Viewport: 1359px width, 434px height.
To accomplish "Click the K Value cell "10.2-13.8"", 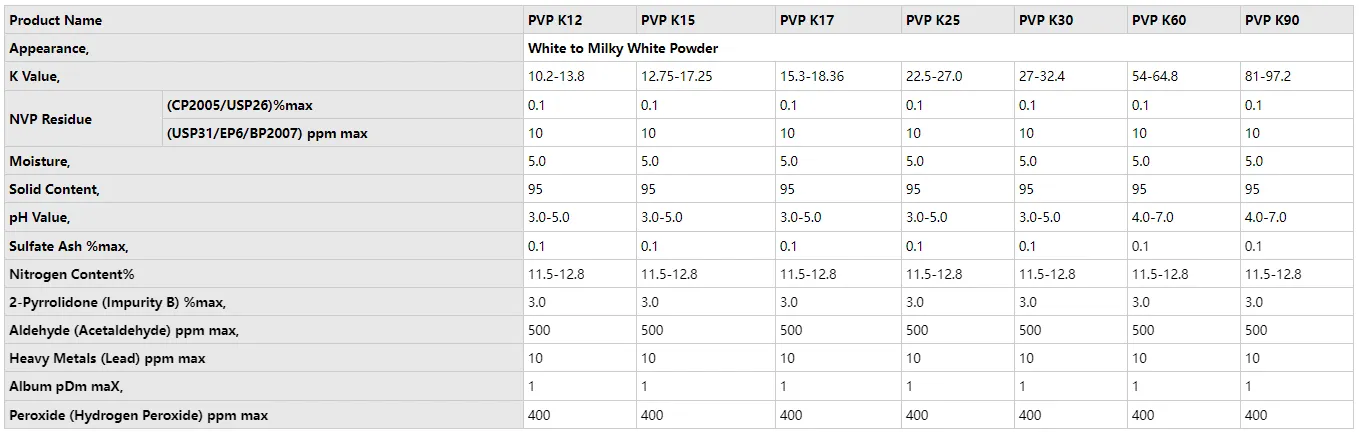I will pyautogui.click(x=556, y=76).
